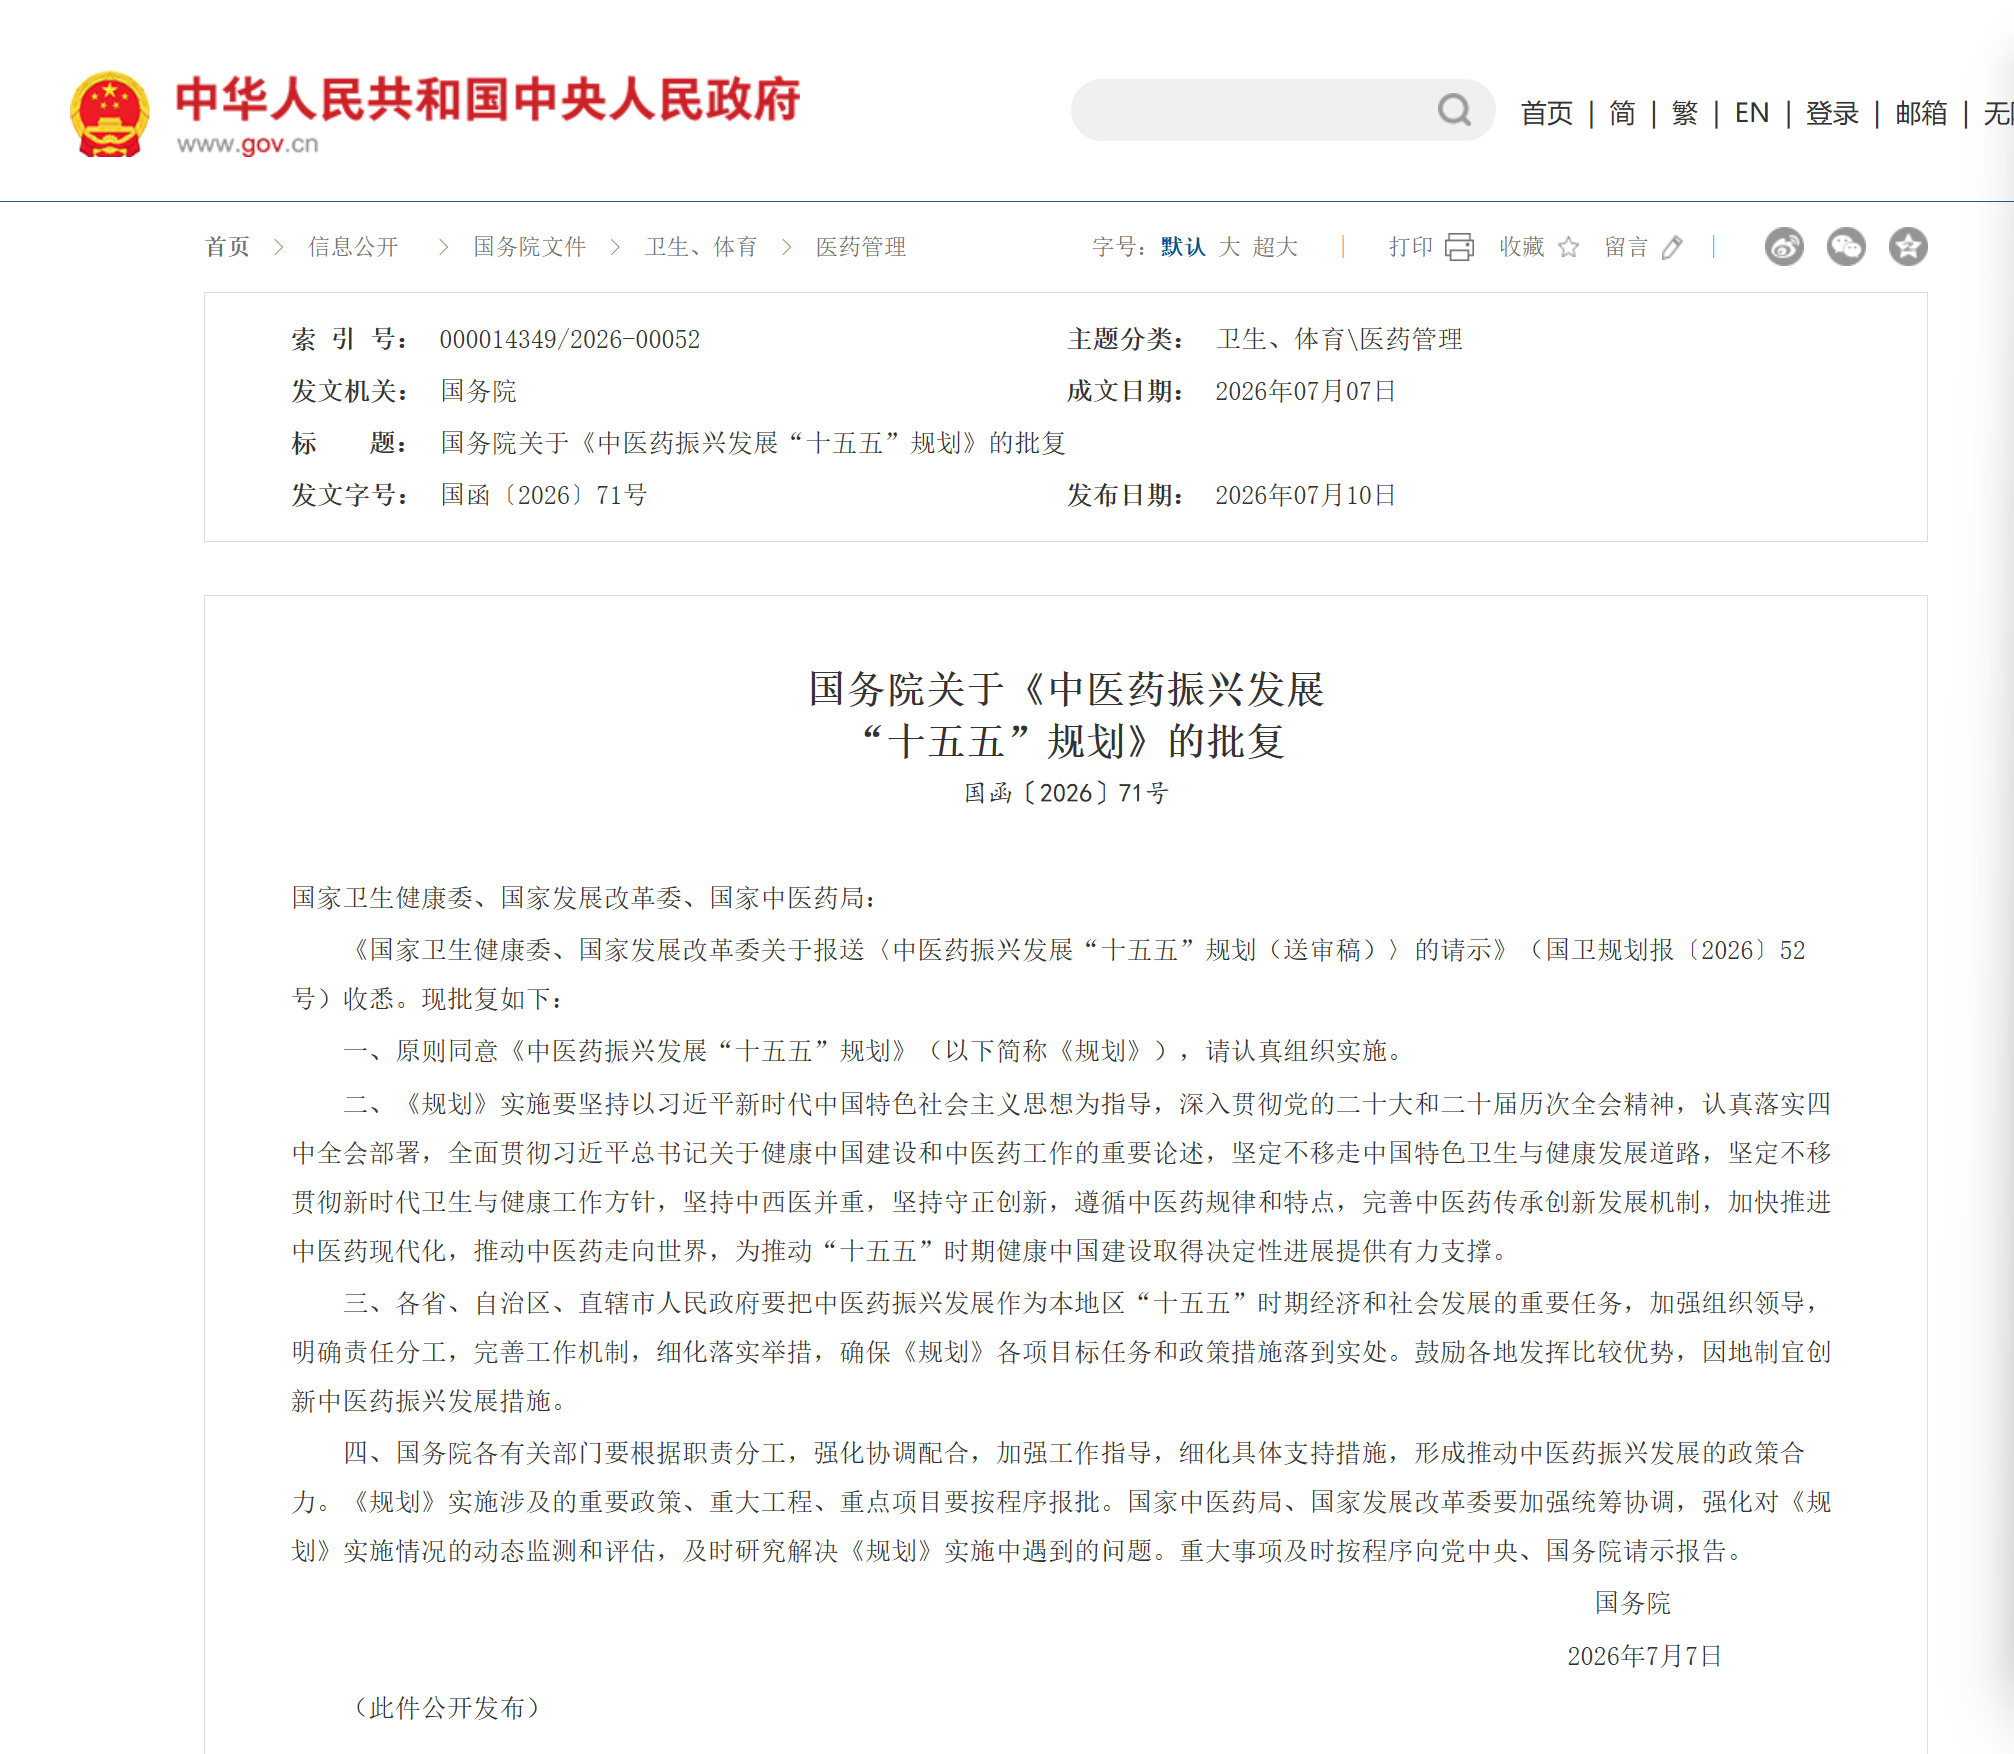Click the centered document number under the heading
The height and width of the screenshot is (1754, 2014).
[x=1066, y=793]
